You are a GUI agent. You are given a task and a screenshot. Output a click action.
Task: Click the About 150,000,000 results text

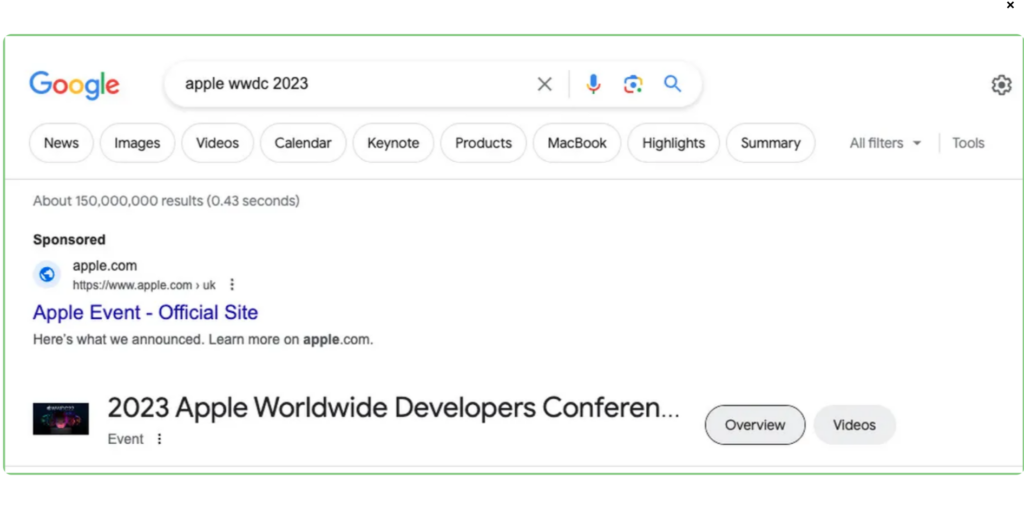tap(167, 201)
